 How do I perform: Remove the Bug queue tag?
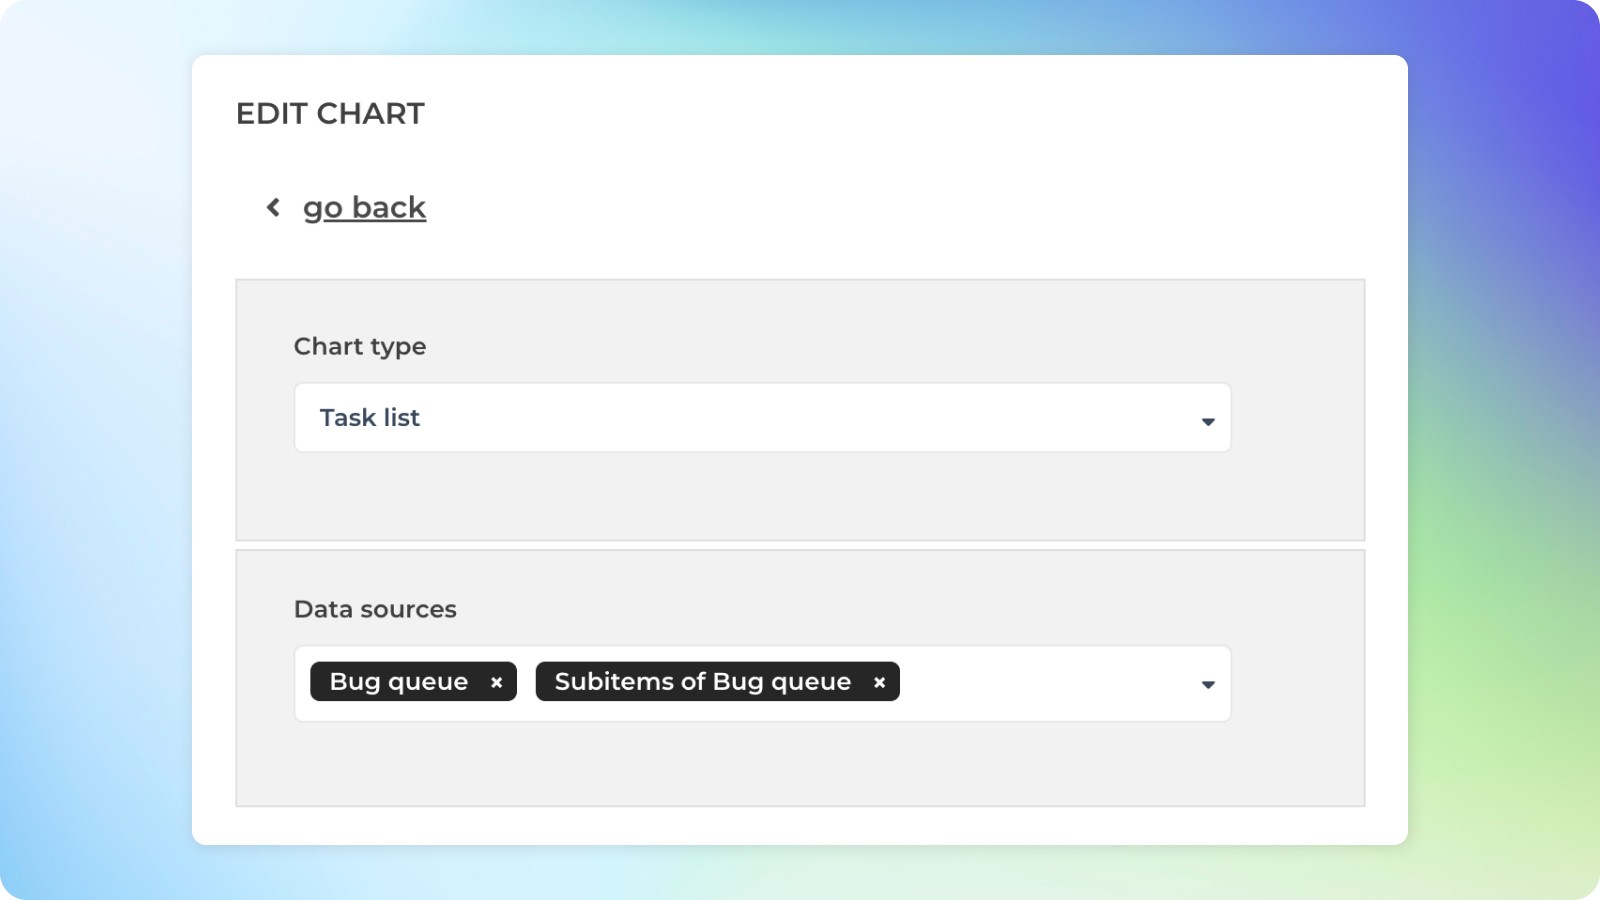[x=496, y=682]
